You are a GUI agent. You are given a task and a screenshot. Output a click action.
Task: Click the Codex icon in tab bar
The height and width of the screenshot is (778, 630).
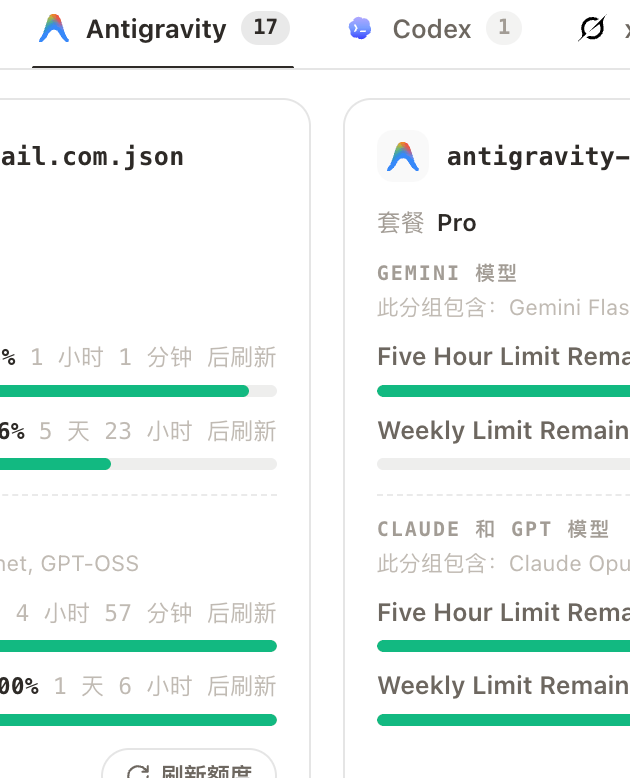360,28
